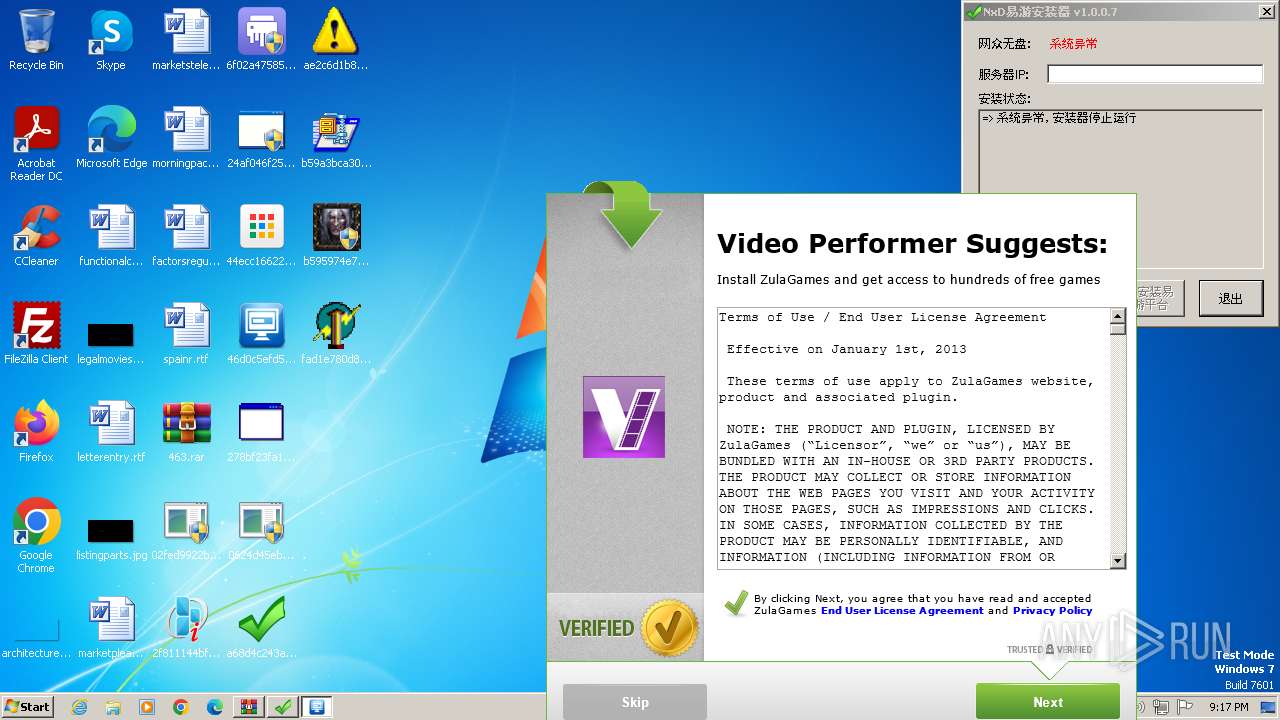
Task: Open the CCleaner desktop shortcut
Action: click(36, 236)
